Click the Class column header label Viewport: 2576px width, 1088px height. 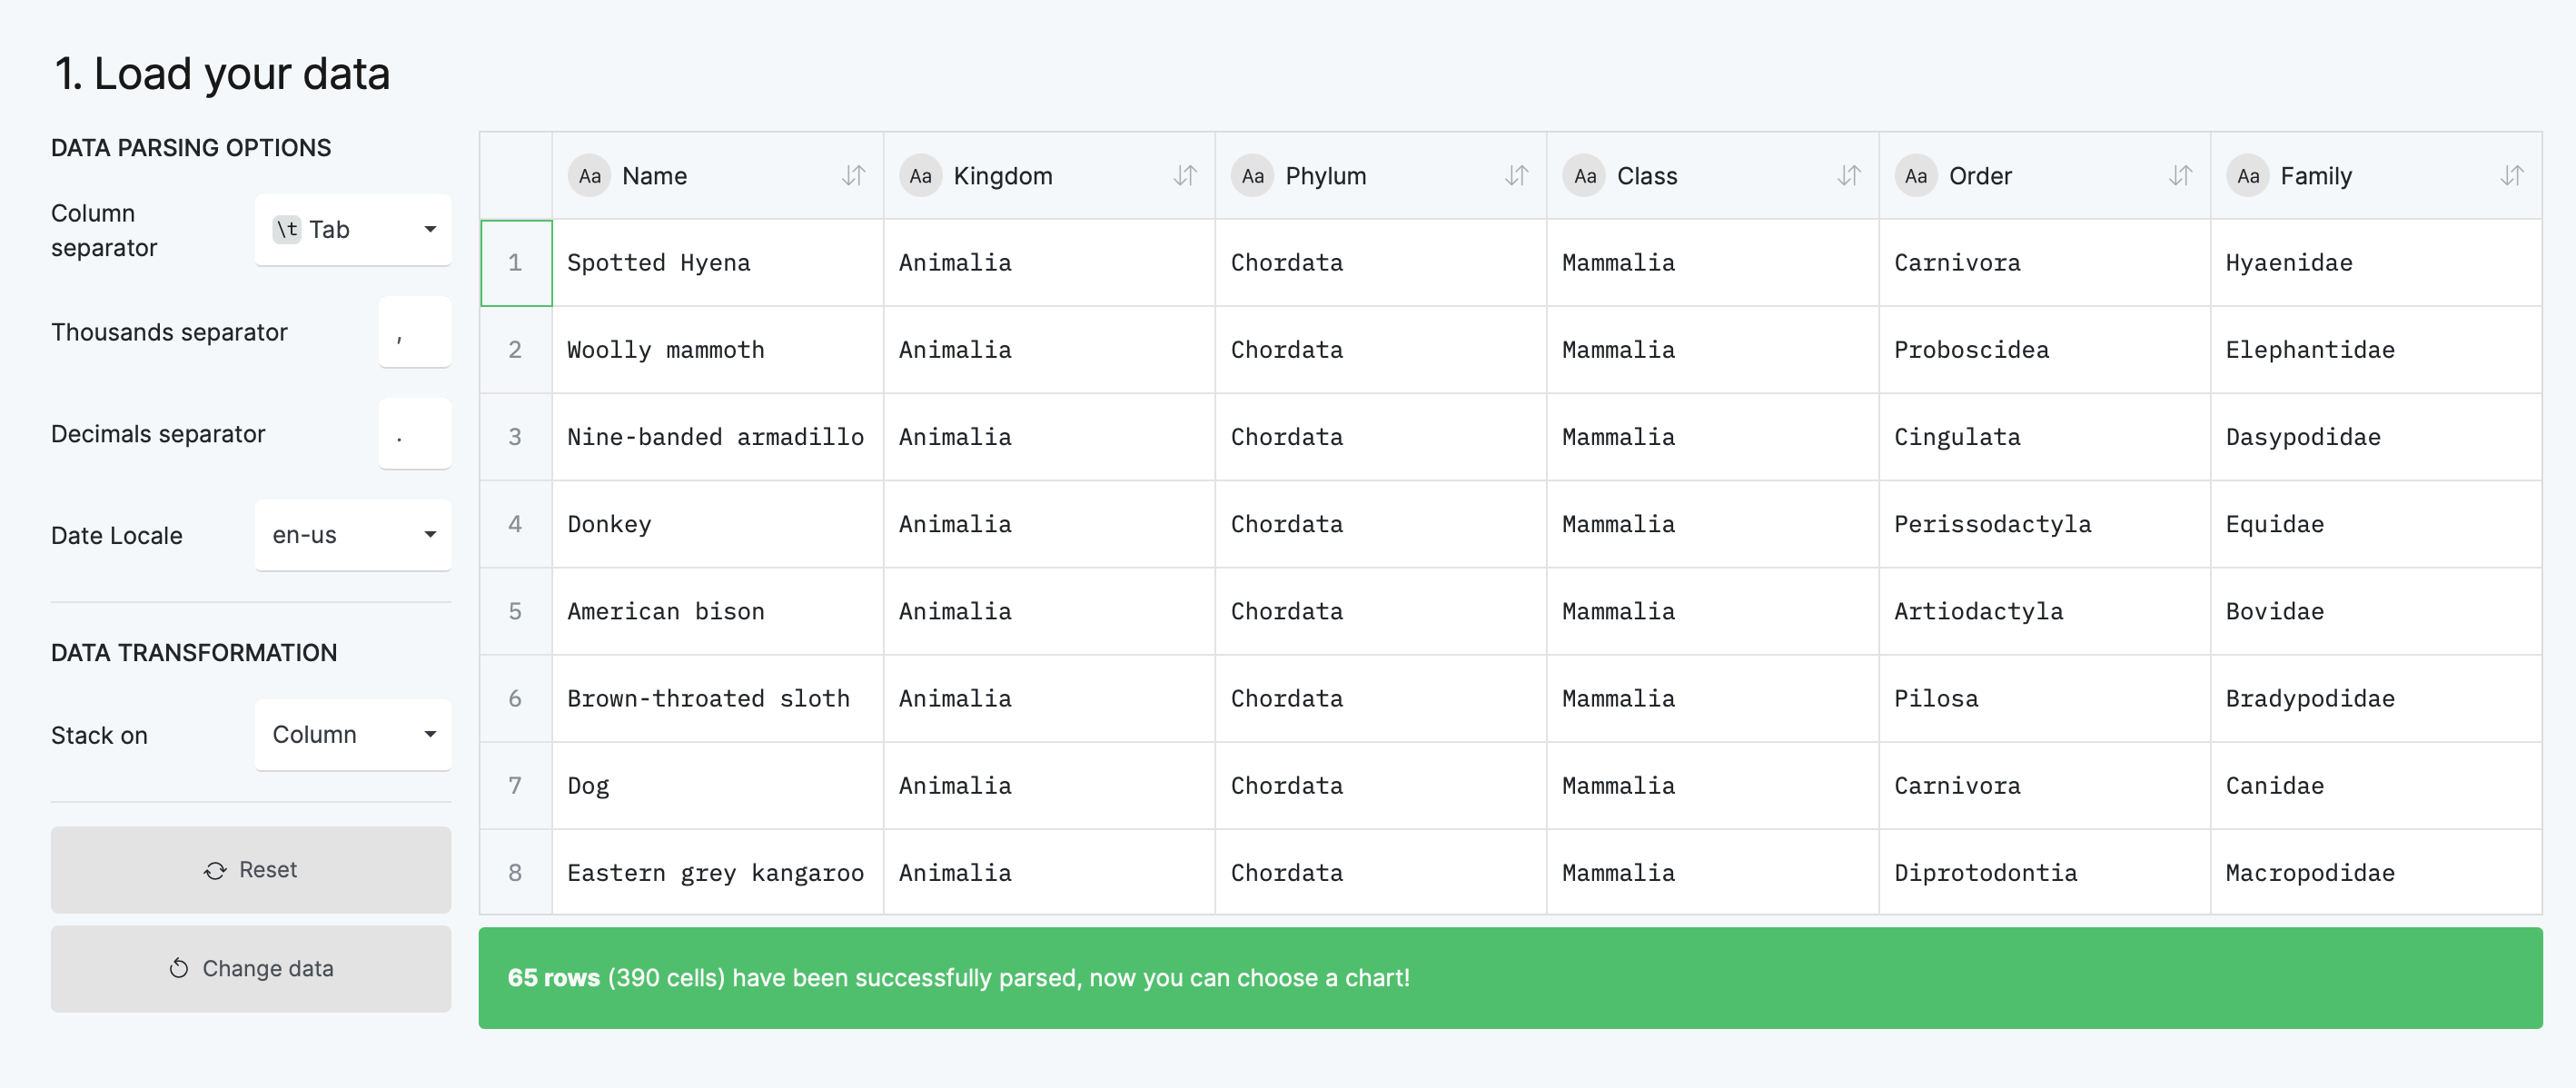point(1647,176)
